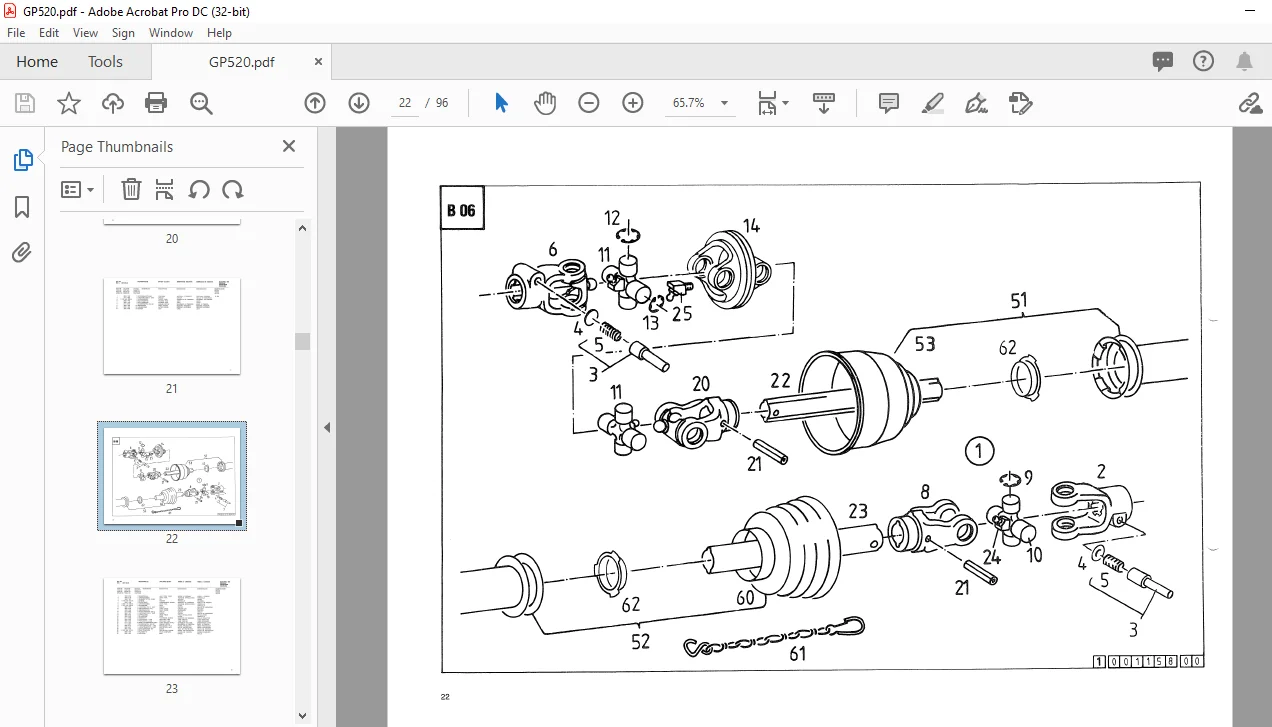Zoom out with the minus icon
The height and width of the screenshot is (727, 1272).
pyautogui.click(x=589, y=103)
